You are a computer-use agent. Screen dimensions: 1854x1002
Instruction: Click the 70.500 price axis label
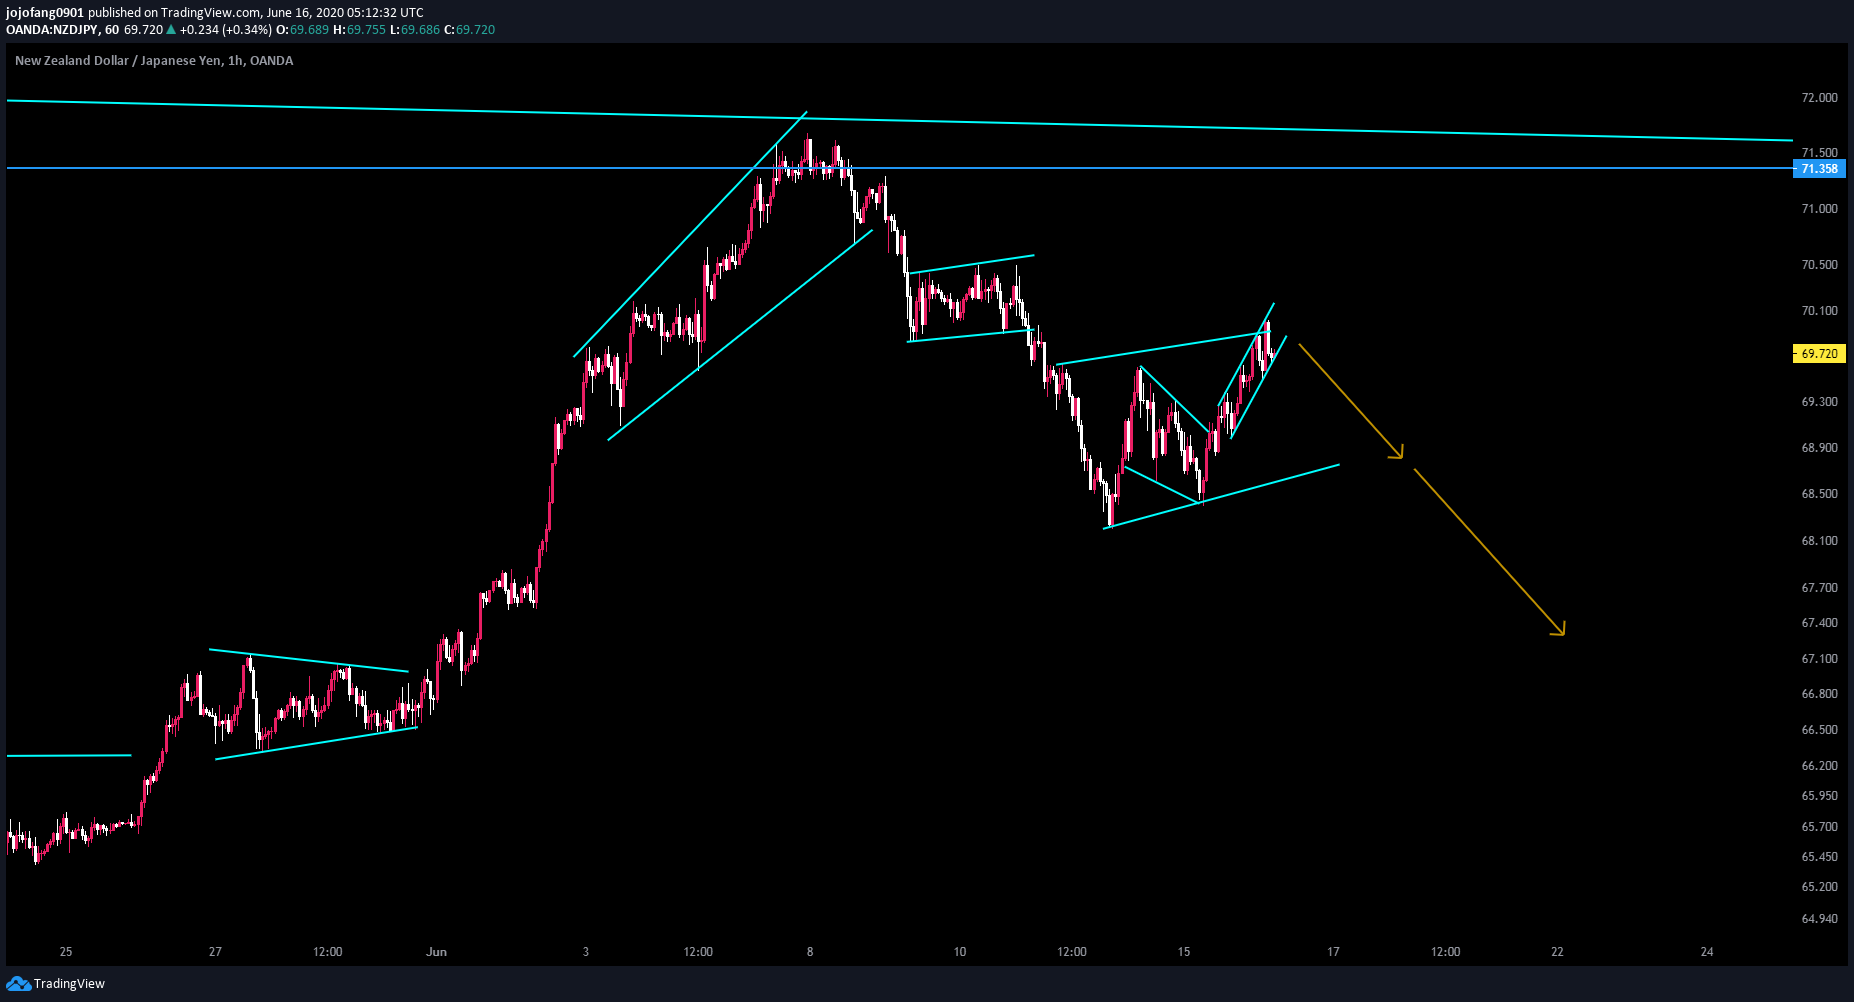[1819, 265]
